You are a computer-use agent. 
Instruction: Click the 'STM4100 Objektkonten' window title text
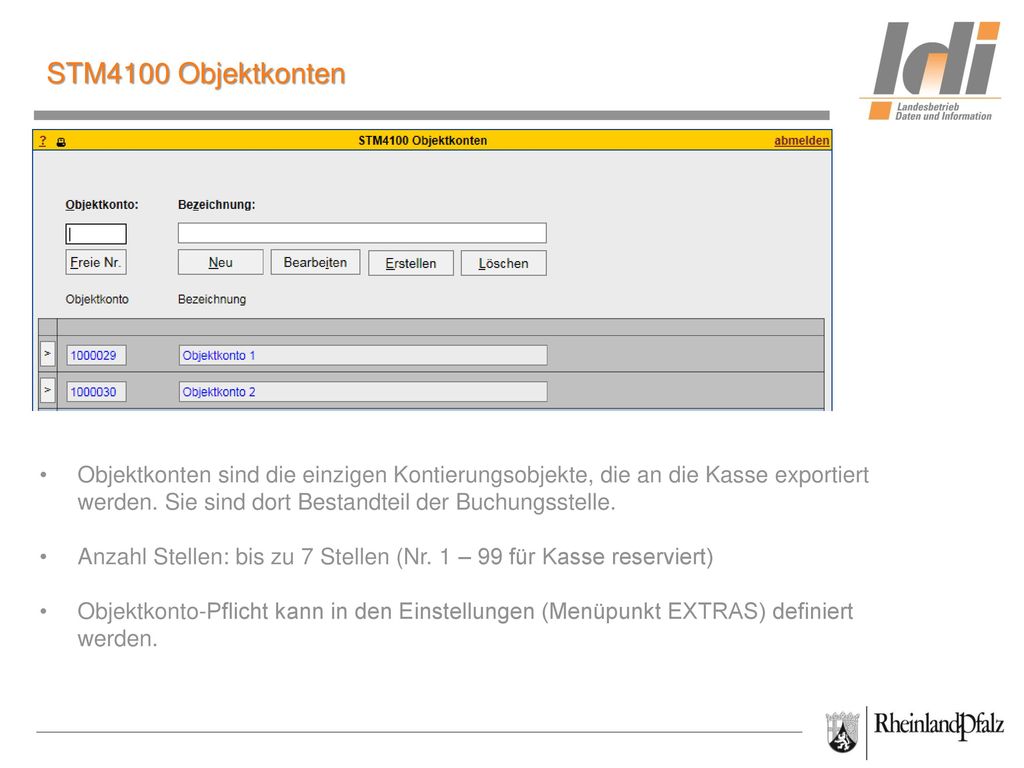point(423,140)
